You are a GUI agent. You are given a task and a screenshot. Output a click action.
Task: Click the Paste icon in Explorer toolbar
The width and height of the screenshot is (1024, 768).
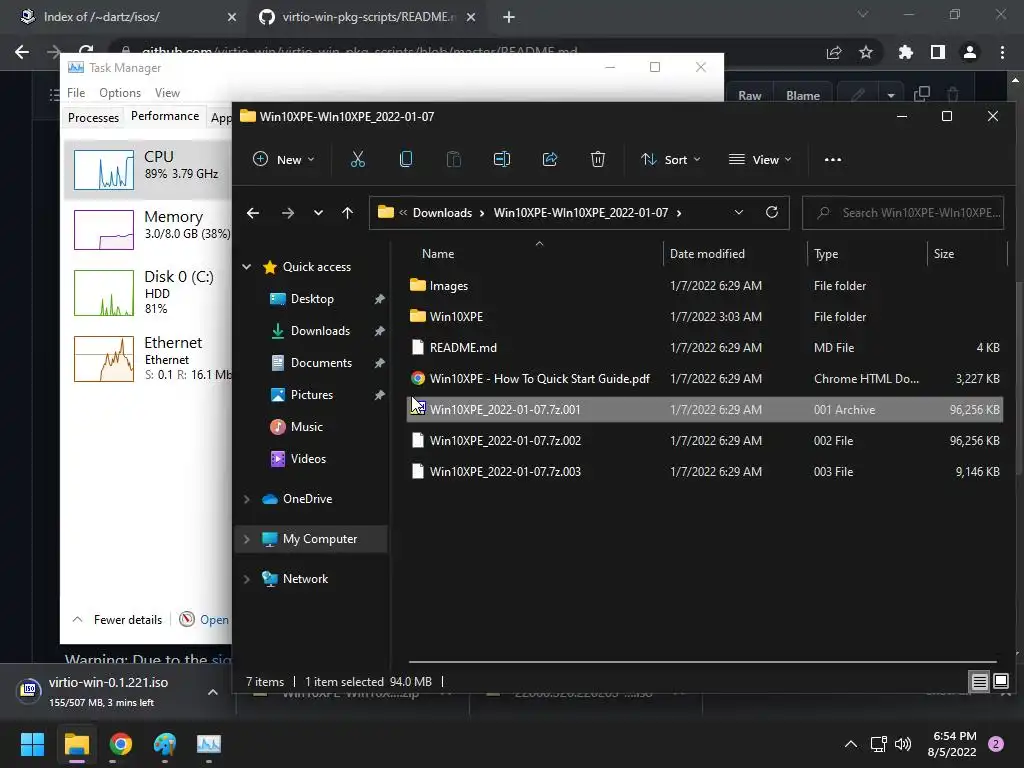(x=453, y=159)
